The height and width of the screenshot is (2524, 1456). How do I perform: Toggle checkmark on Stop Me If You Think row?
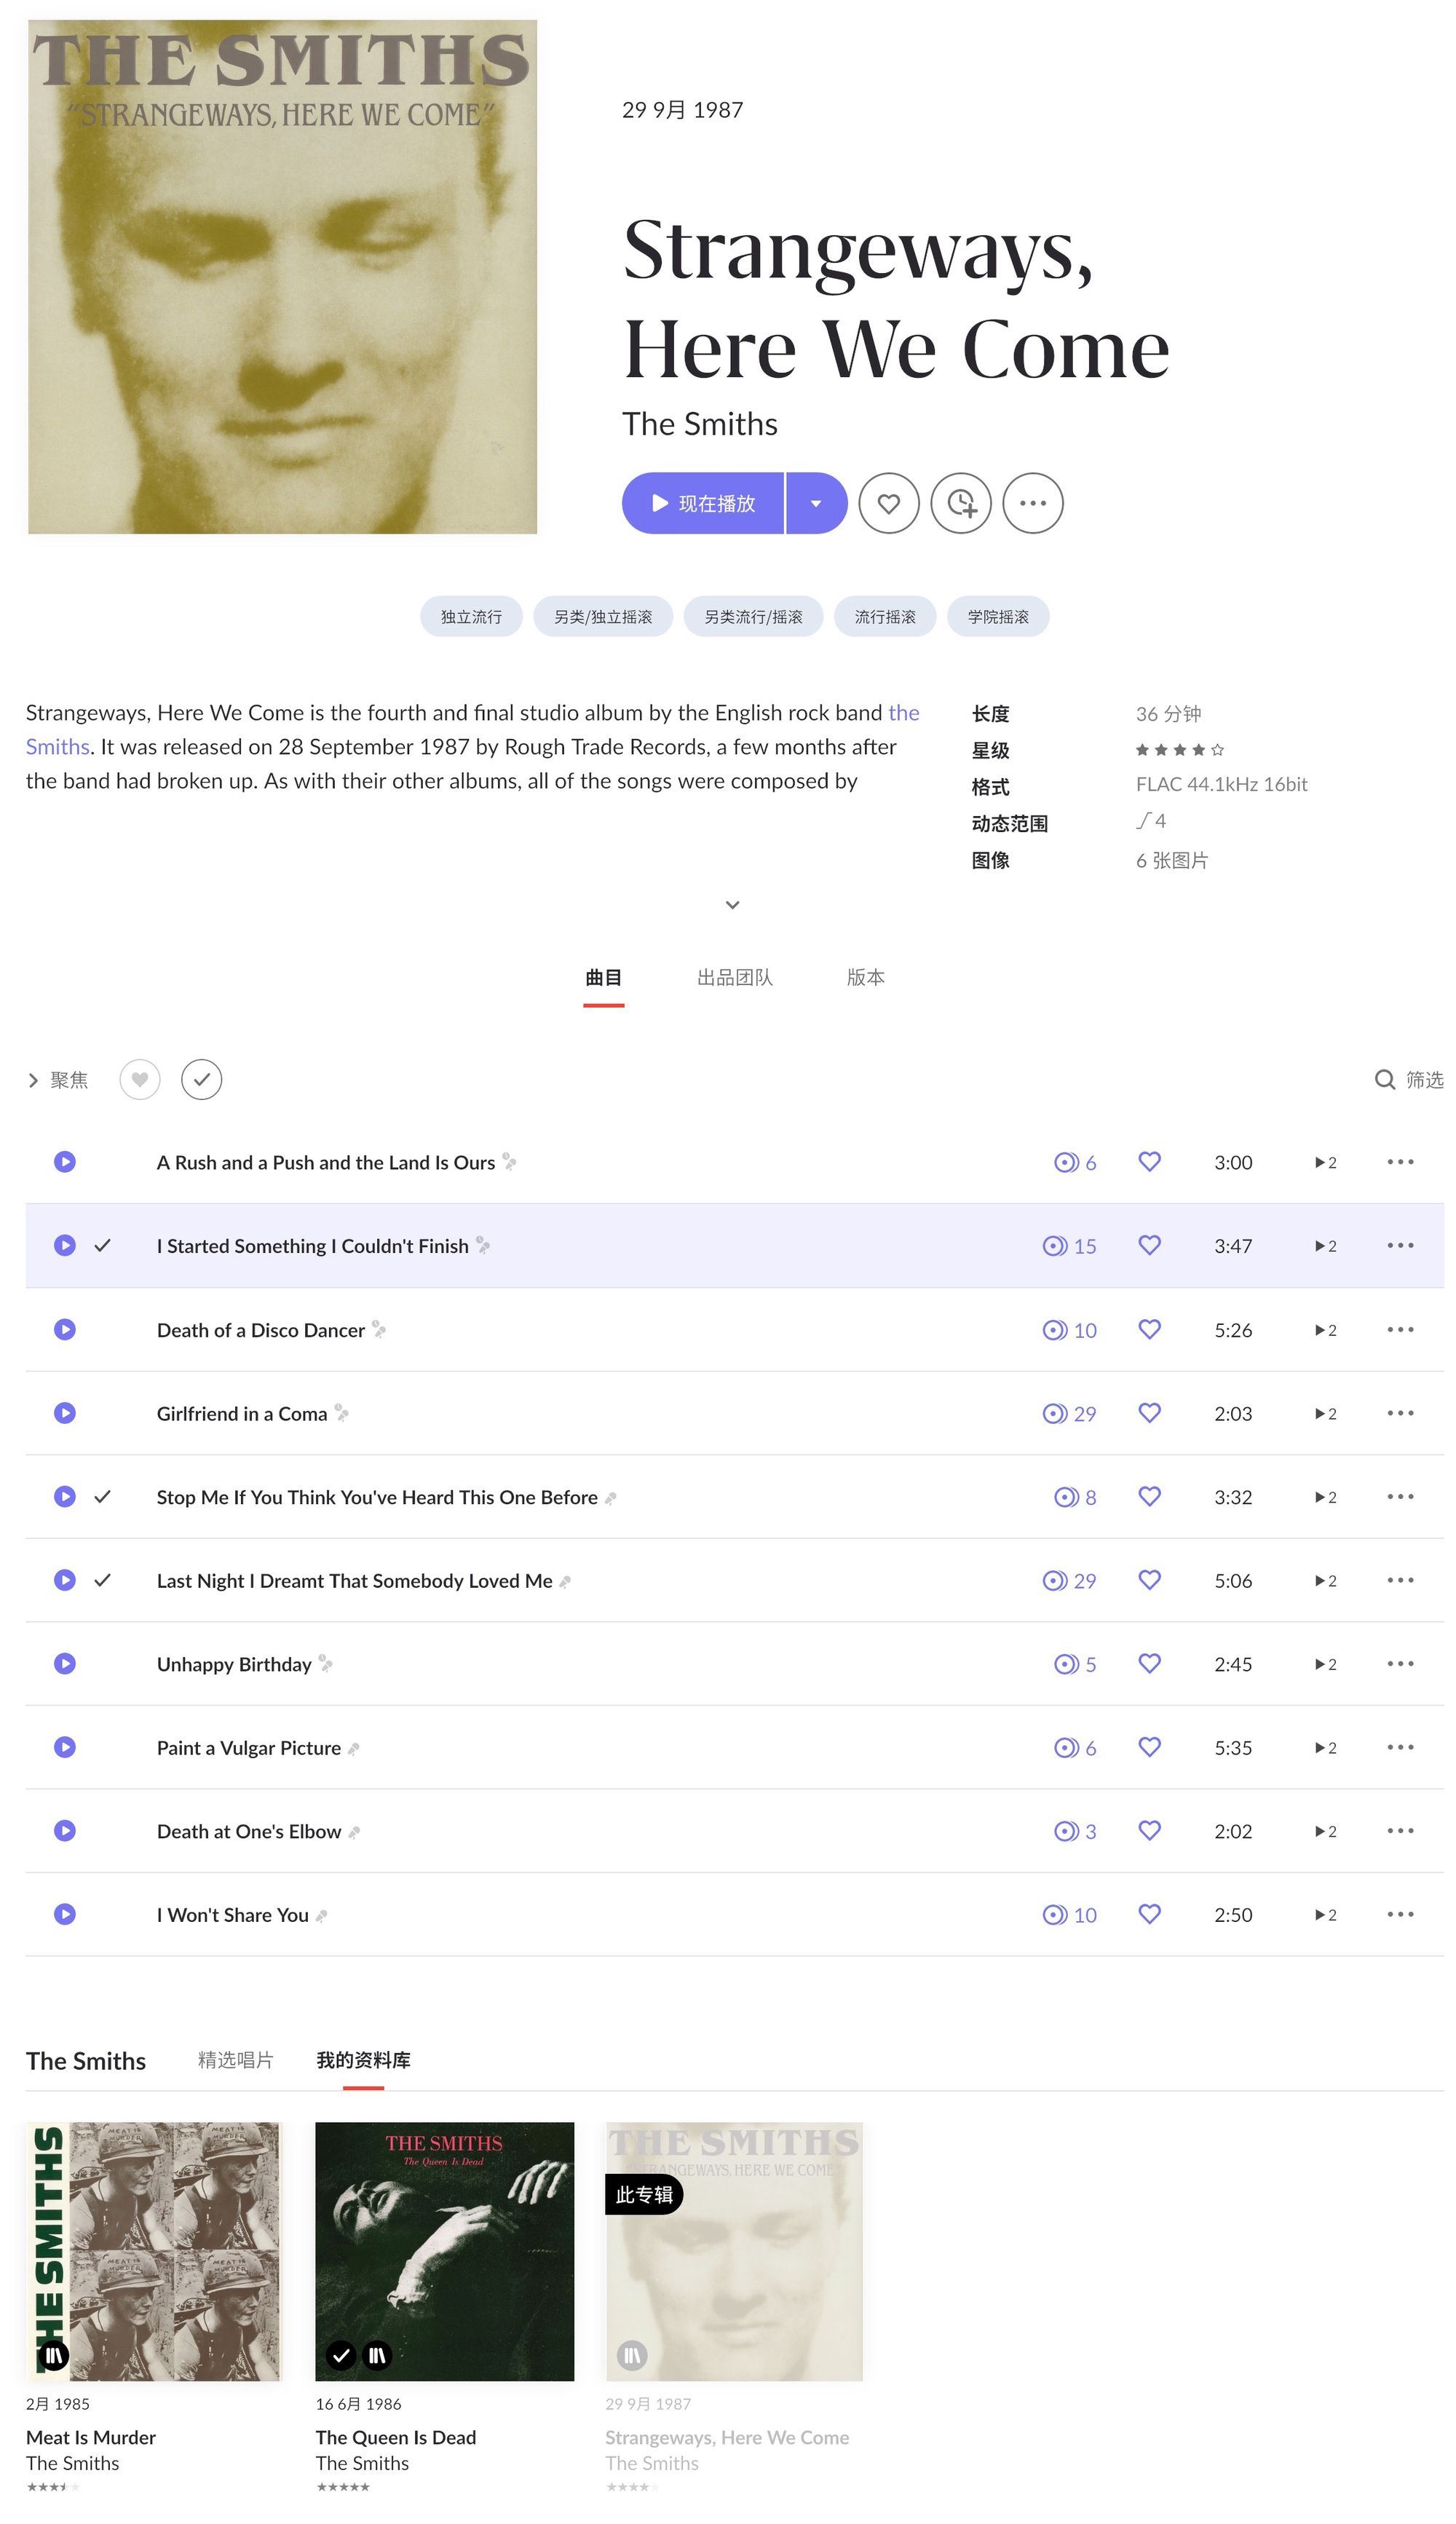pyautogui.click(x=102, y=1497)
